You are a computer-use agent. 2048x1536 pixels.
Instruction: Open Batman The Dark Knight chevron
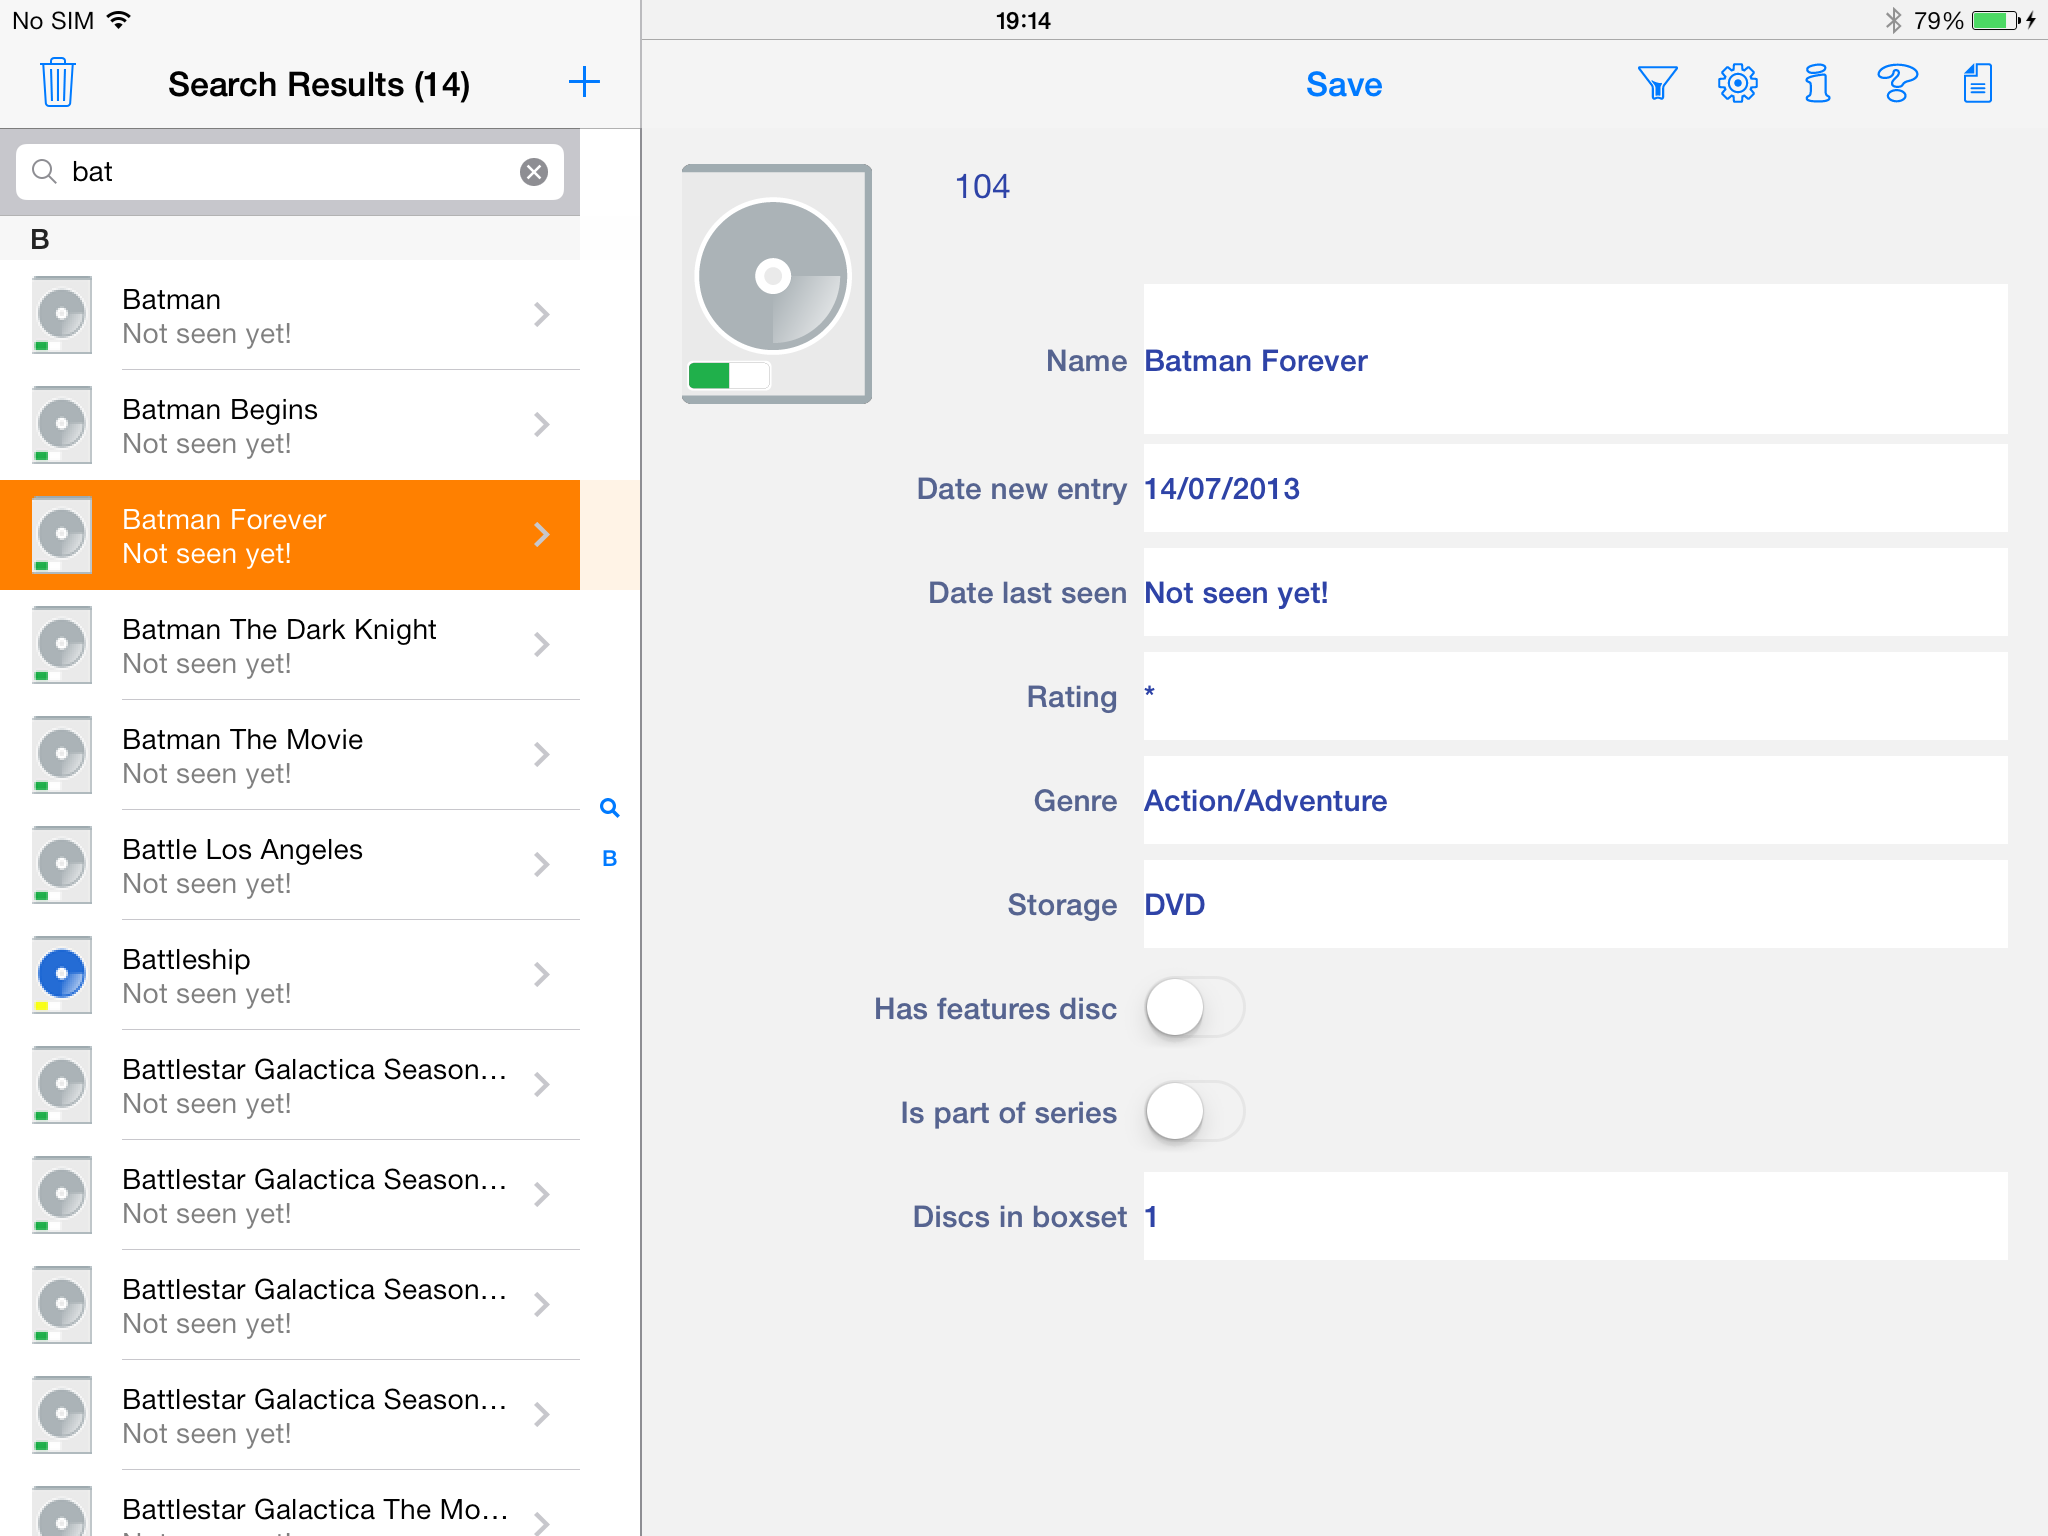click(541, 645)
